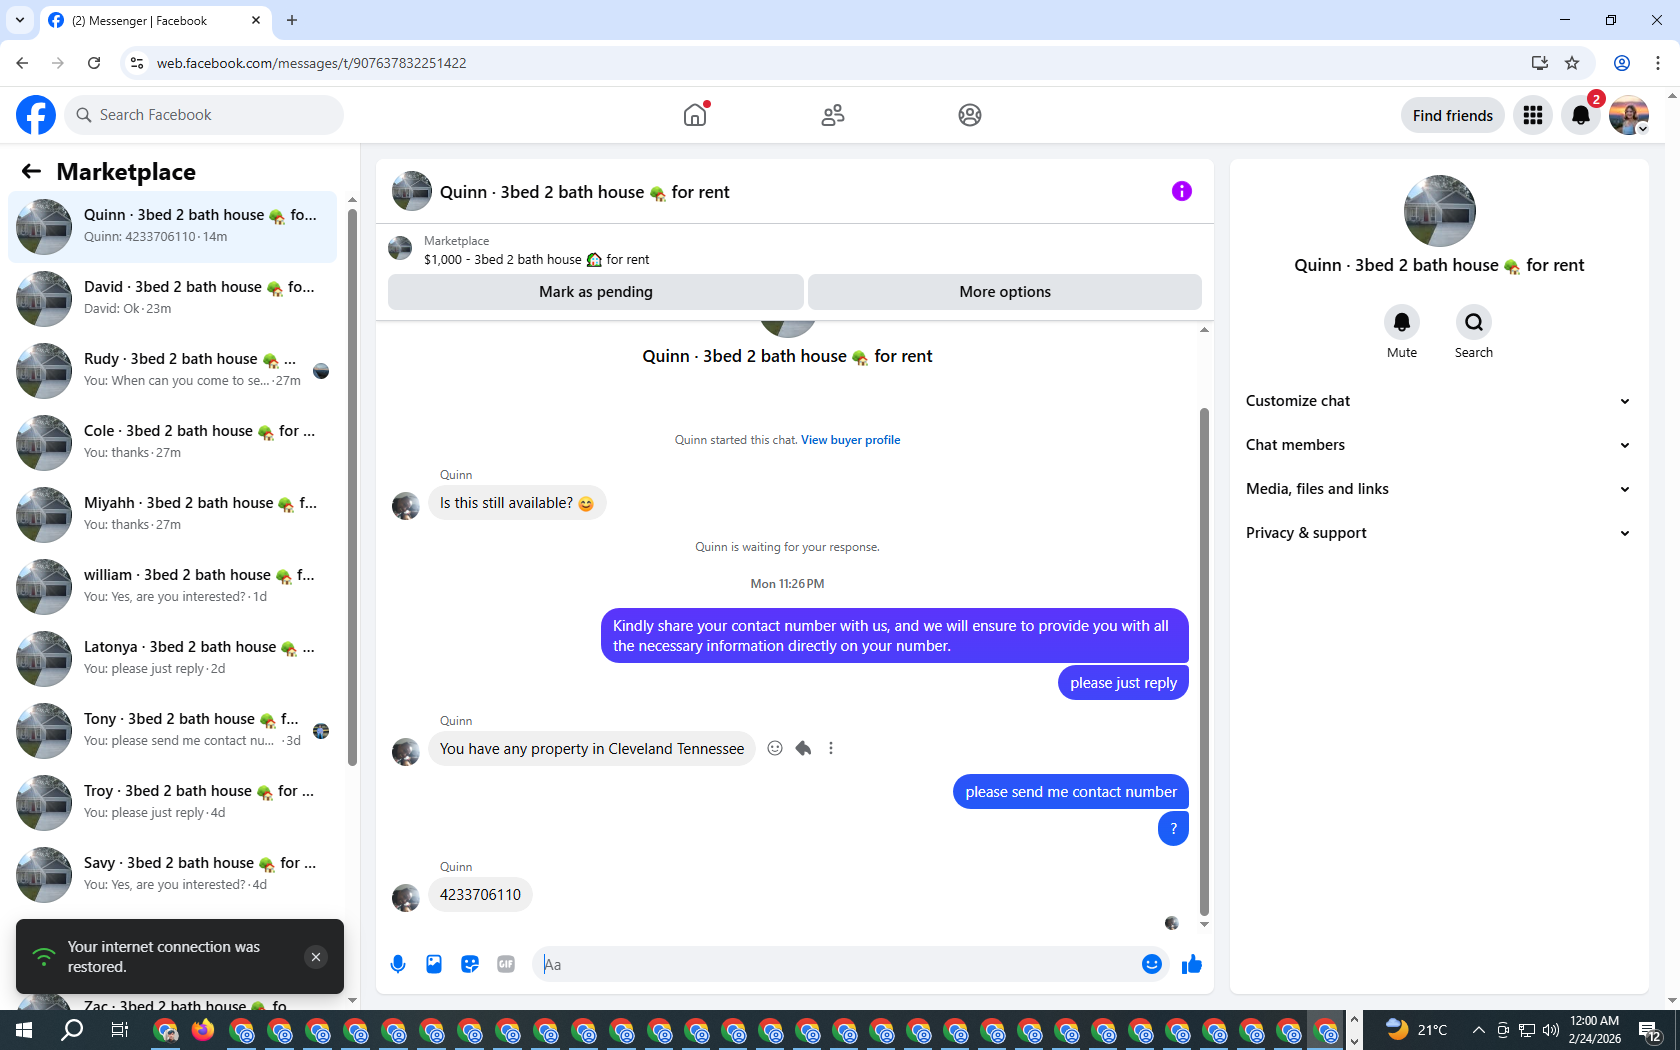The height and width of the screenshot is (1050, 1680).
Task: Select the Messenger Facebook browser tab
Action: coord(155,21)
